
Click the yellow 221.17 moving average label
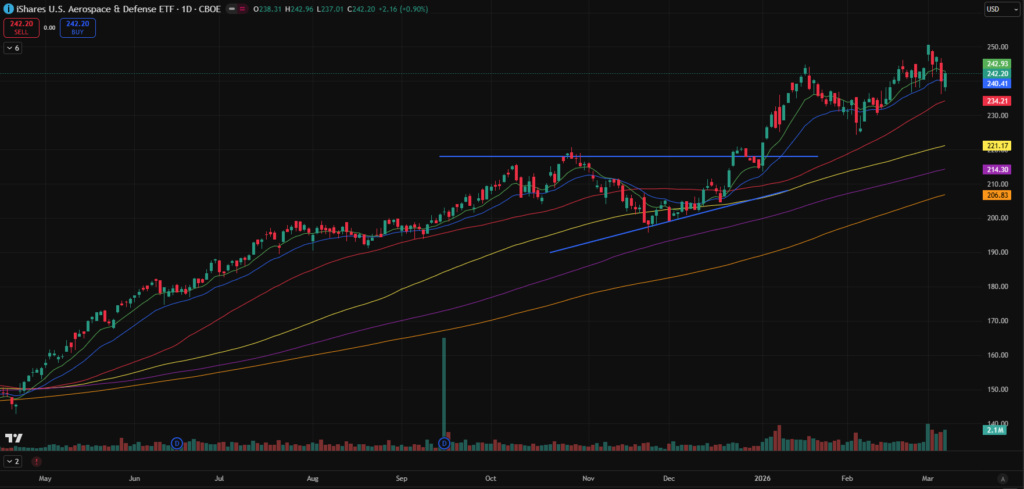[x=996, y=146]
